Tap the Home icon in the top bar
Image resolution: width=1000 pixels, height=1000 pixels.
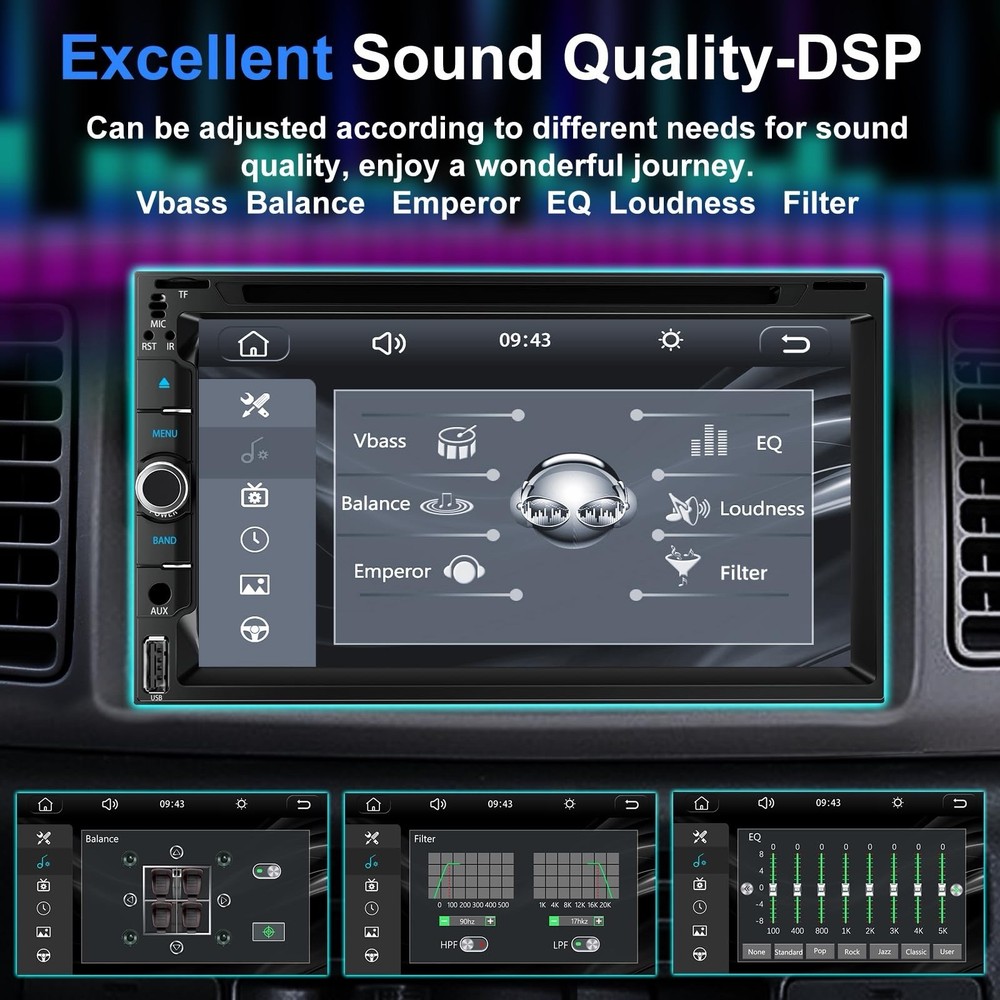pyautogui.click(x=254, y=343)
